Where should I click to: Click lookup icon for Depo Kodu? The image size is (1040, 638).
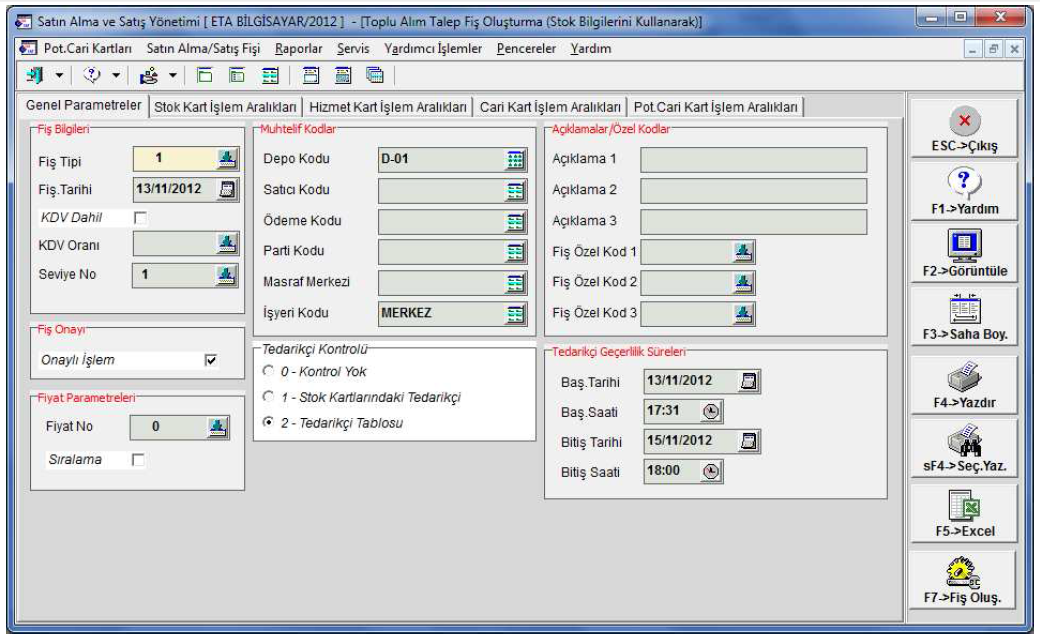coord(515,159)
